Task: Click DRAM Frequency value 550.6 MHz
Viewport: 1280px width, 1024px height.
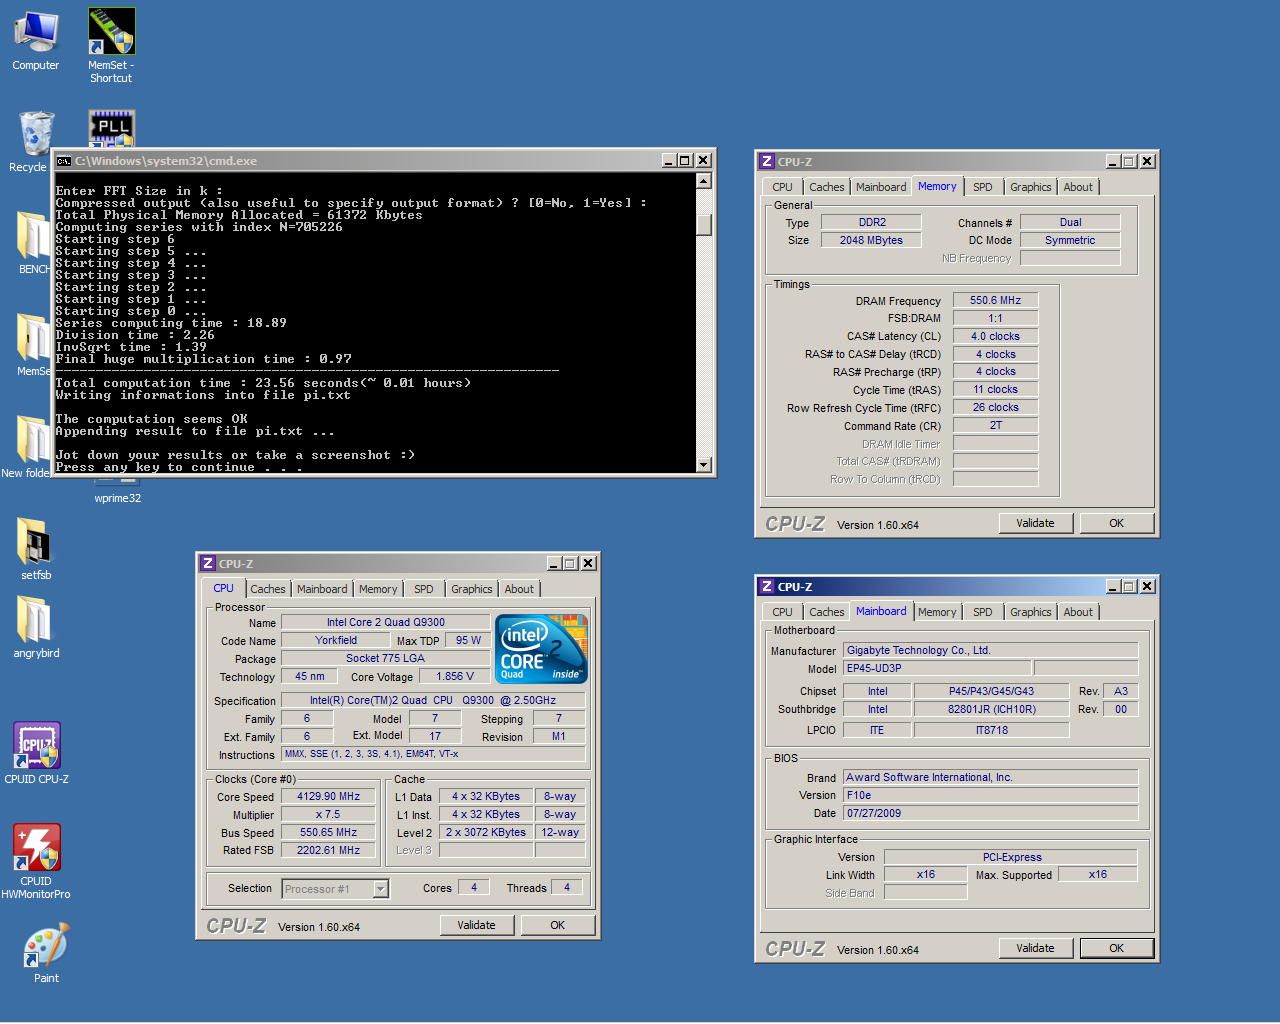Action: 996,300
